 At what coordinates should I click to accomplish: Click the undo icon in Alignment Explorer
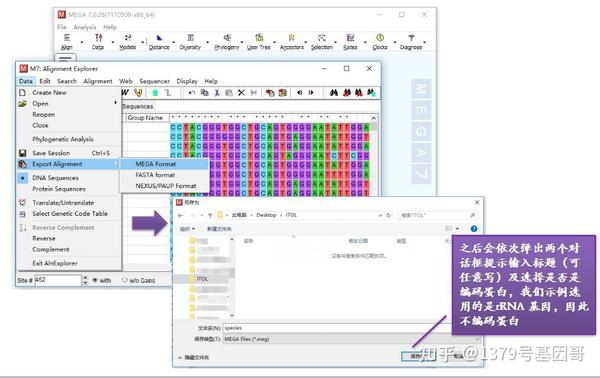[x=192, y=93]
